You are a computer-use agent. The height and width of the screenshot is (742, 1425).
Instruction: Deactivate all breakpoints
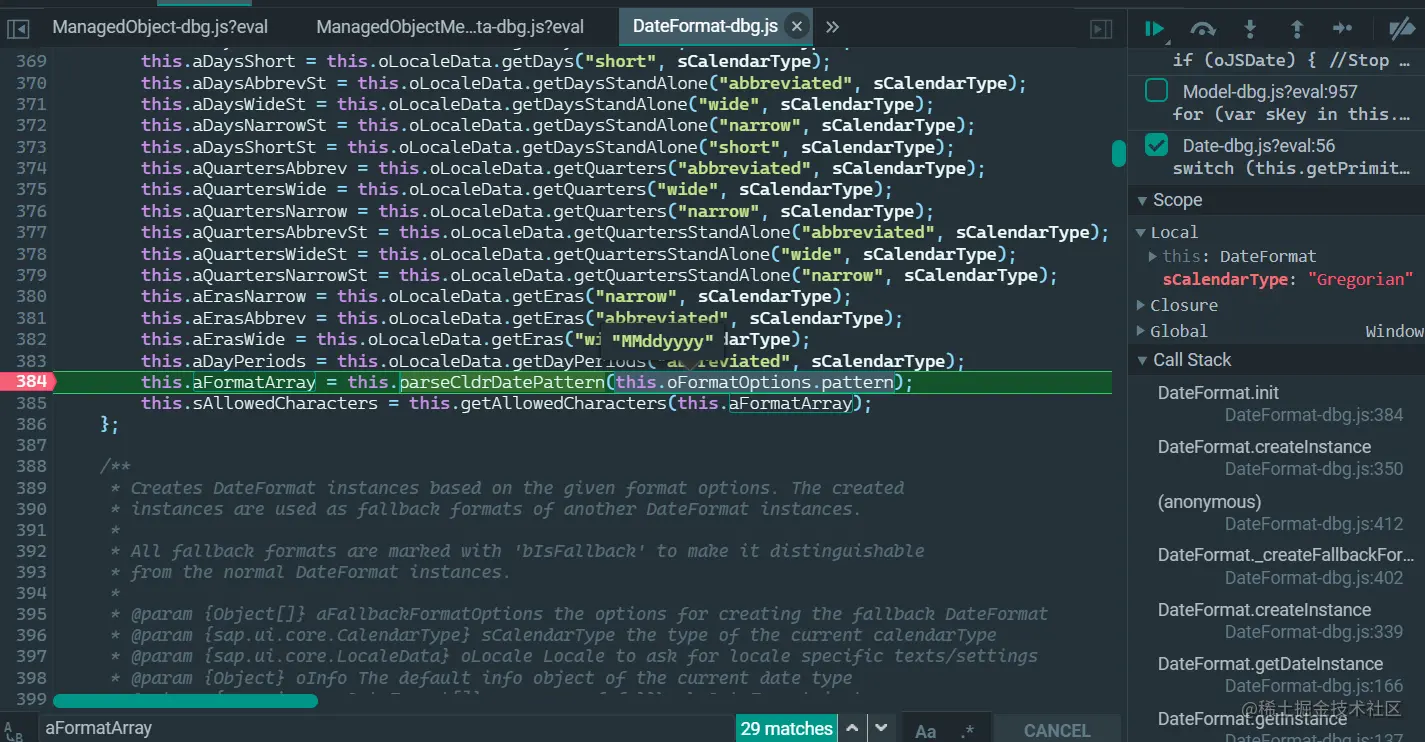click(1403, 28)
